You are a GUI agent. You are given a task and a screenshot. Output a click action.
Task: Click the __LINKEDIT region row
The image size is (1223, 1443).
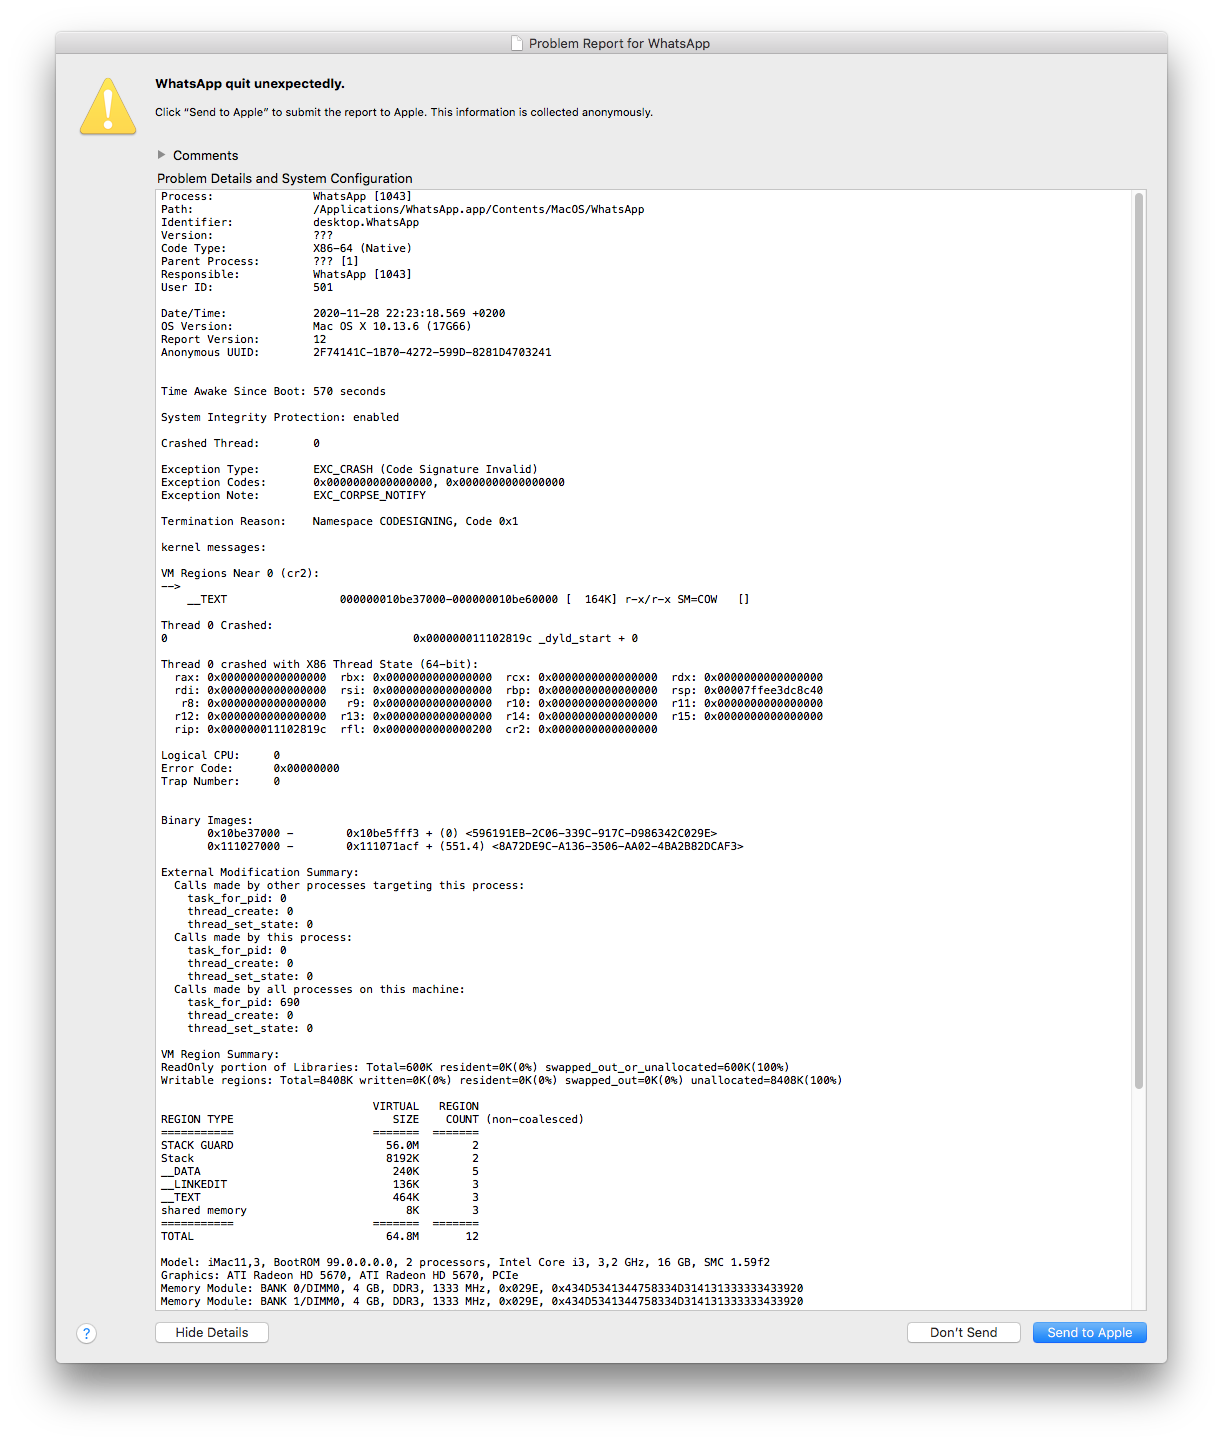tap(320, 1185)
